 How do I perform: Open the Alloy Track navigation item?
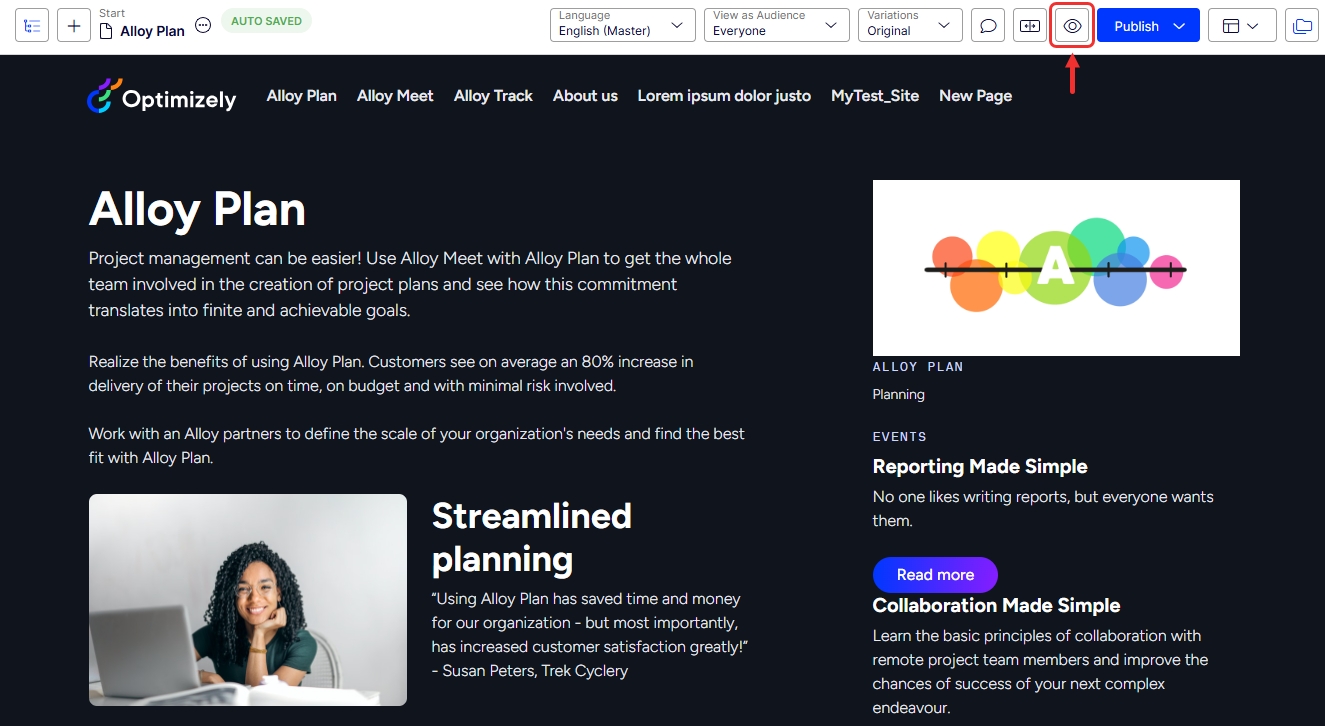pos(493,96)
